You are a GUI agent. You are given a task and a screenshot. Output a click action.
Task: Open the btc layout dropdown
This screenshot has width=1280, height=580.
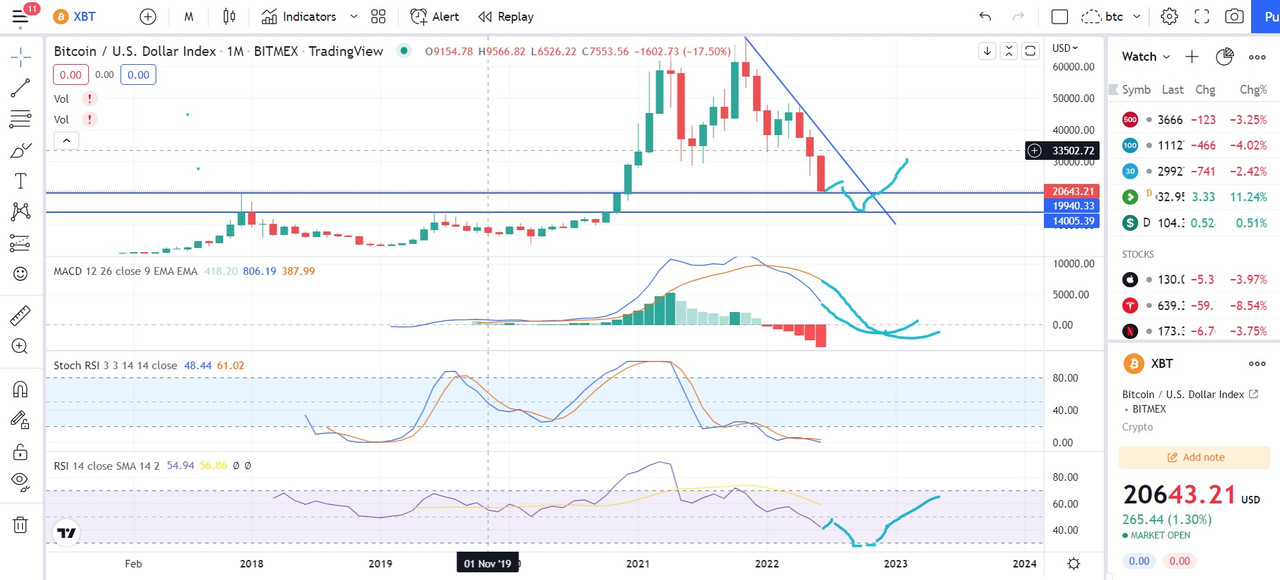1113,17
